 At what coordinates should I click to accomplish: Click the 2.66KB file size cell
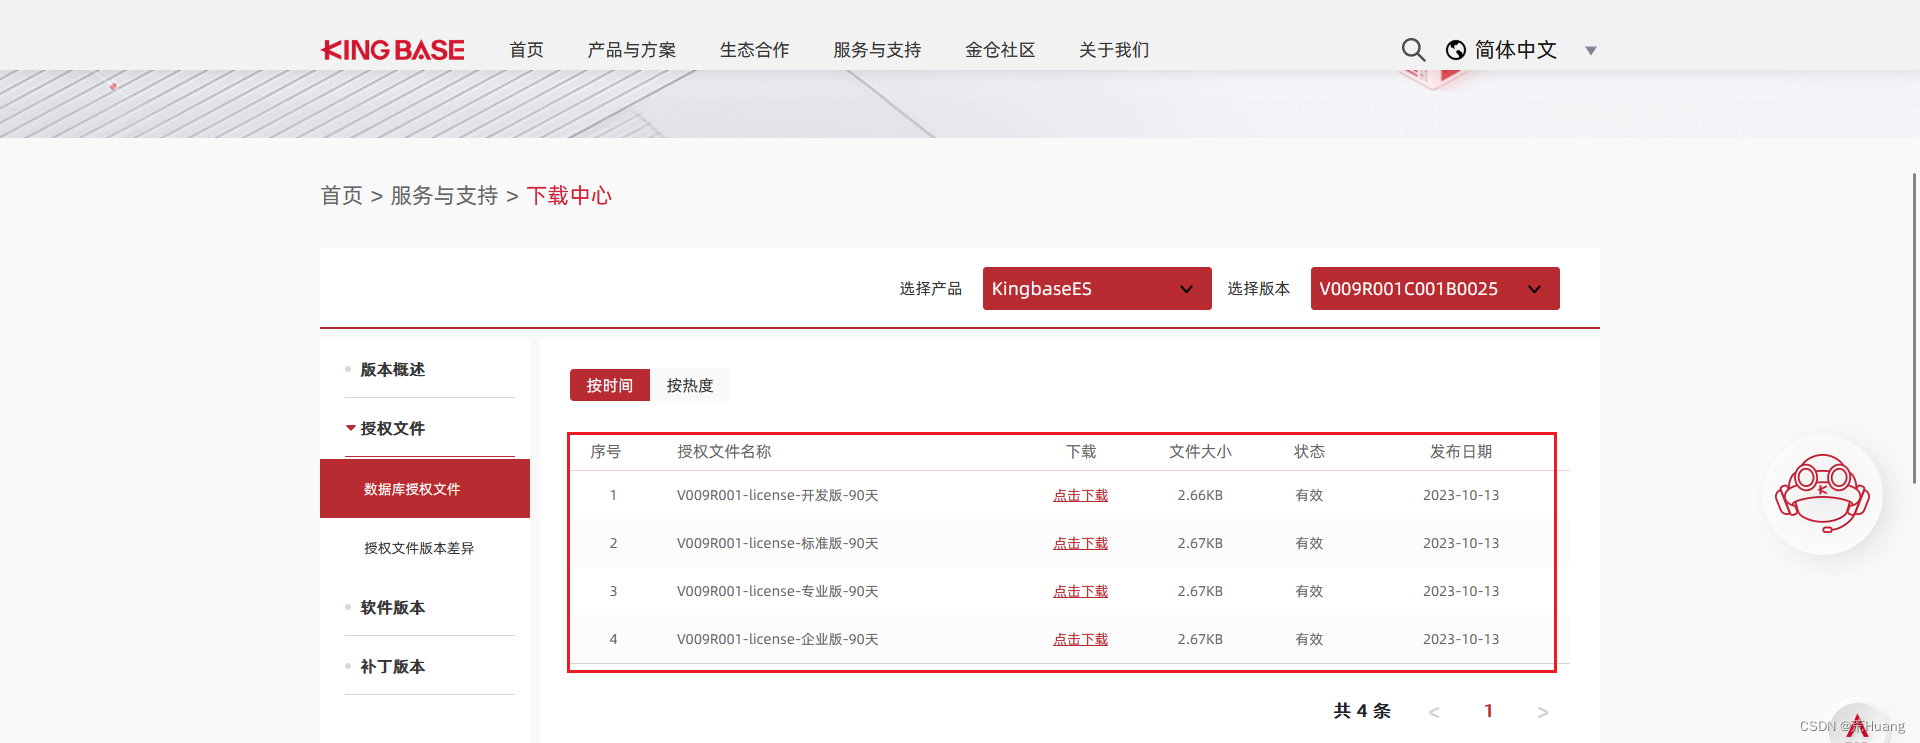pyautogui.click(x=1200, y=495)
